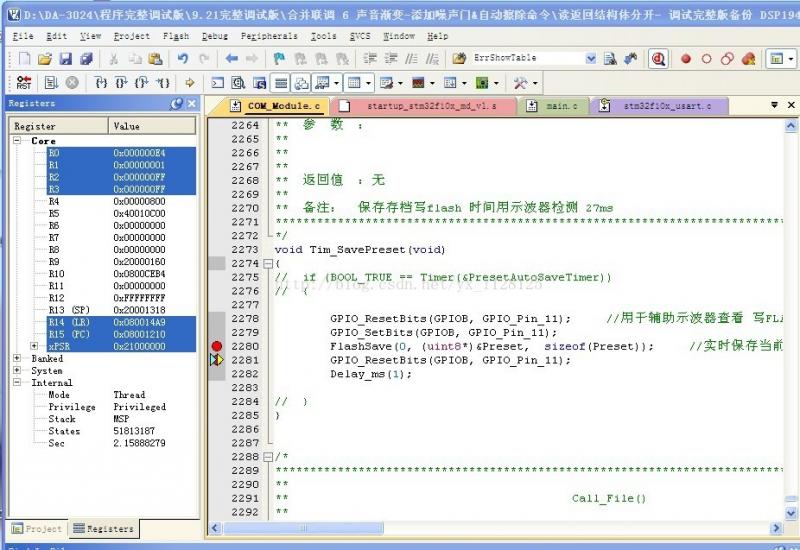
Task: Save all files icon
Action: pyautogui.click(x=86, y=59)
